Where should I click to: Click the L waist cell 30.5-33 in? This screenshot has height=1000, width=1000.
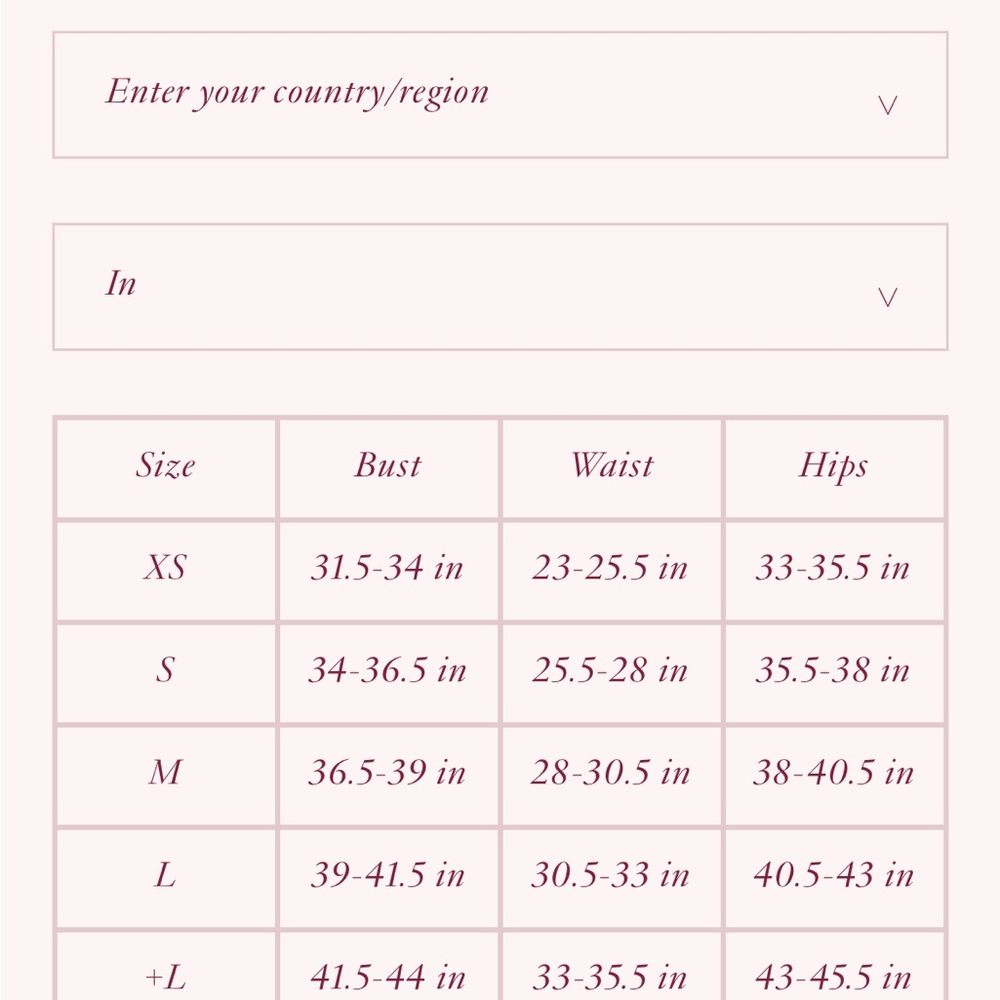click(x=612, y=875)
